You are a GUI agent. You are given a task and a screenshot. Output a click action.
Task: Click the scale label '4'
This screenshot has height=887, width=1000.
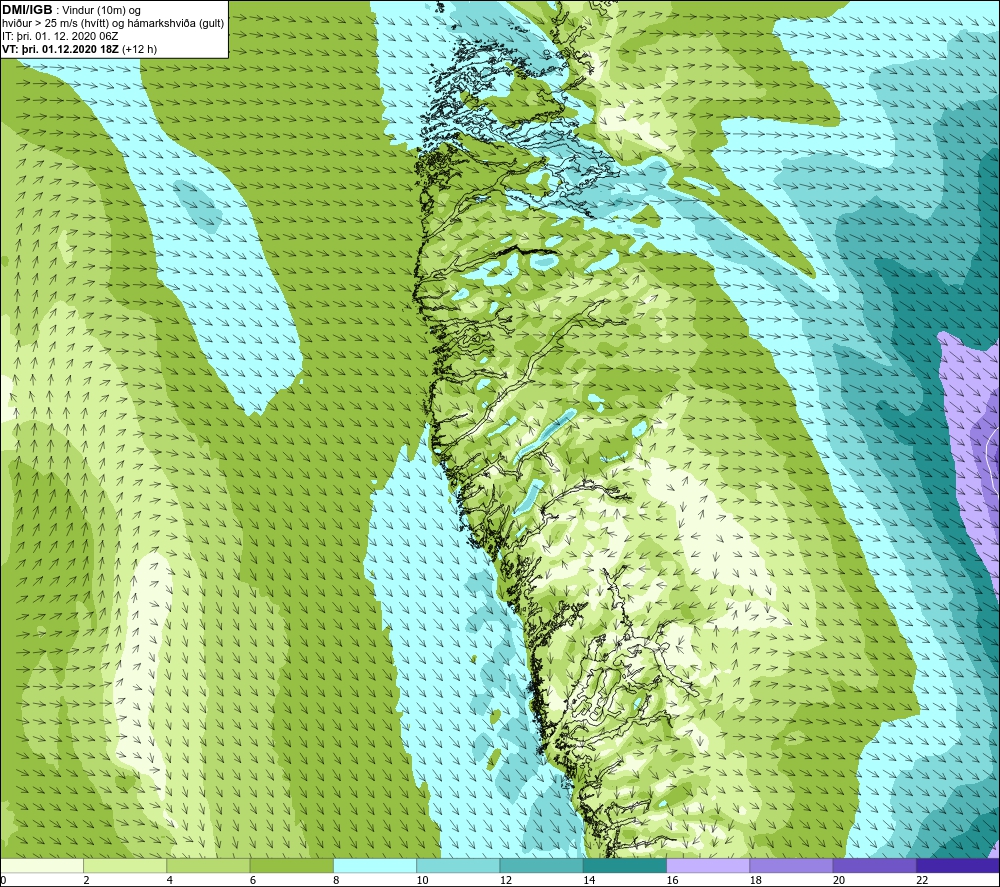pos(170,881)
